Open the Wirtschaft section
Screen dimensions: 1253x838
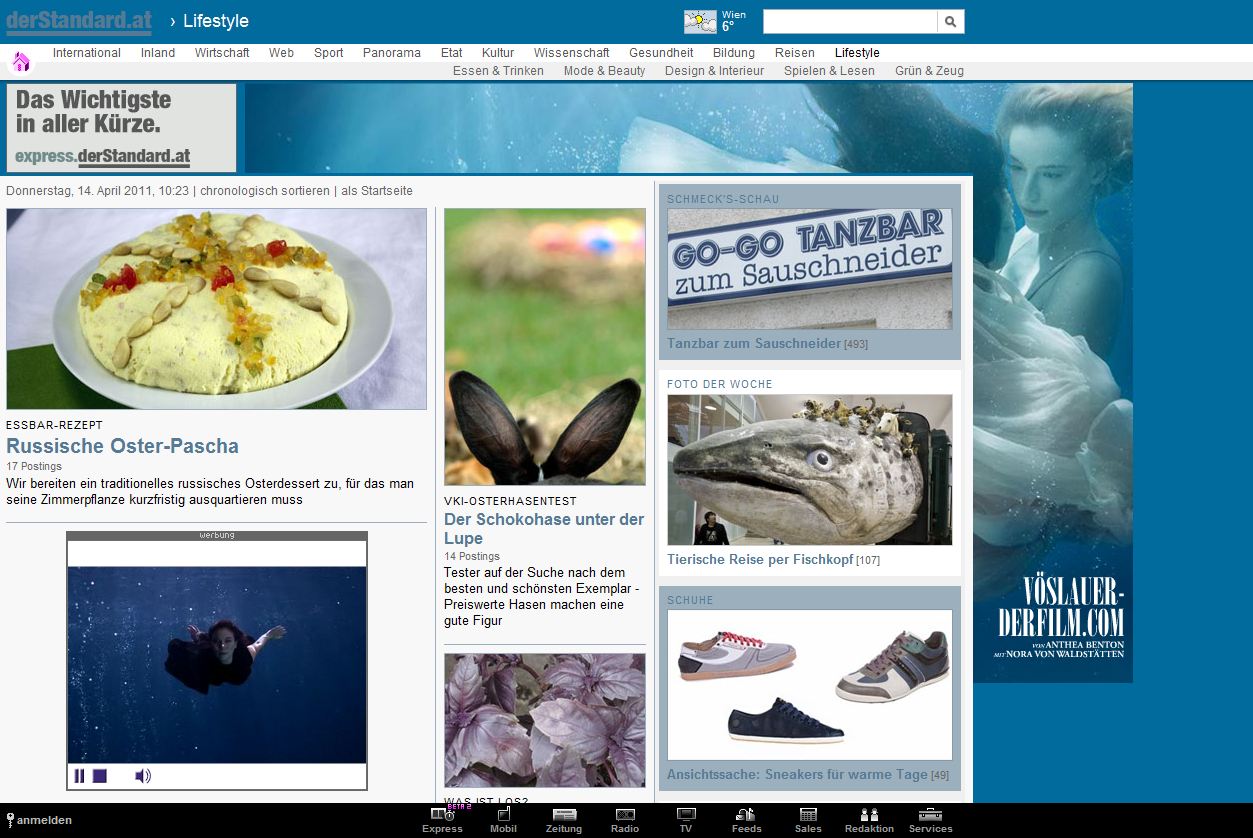point(222,53)
